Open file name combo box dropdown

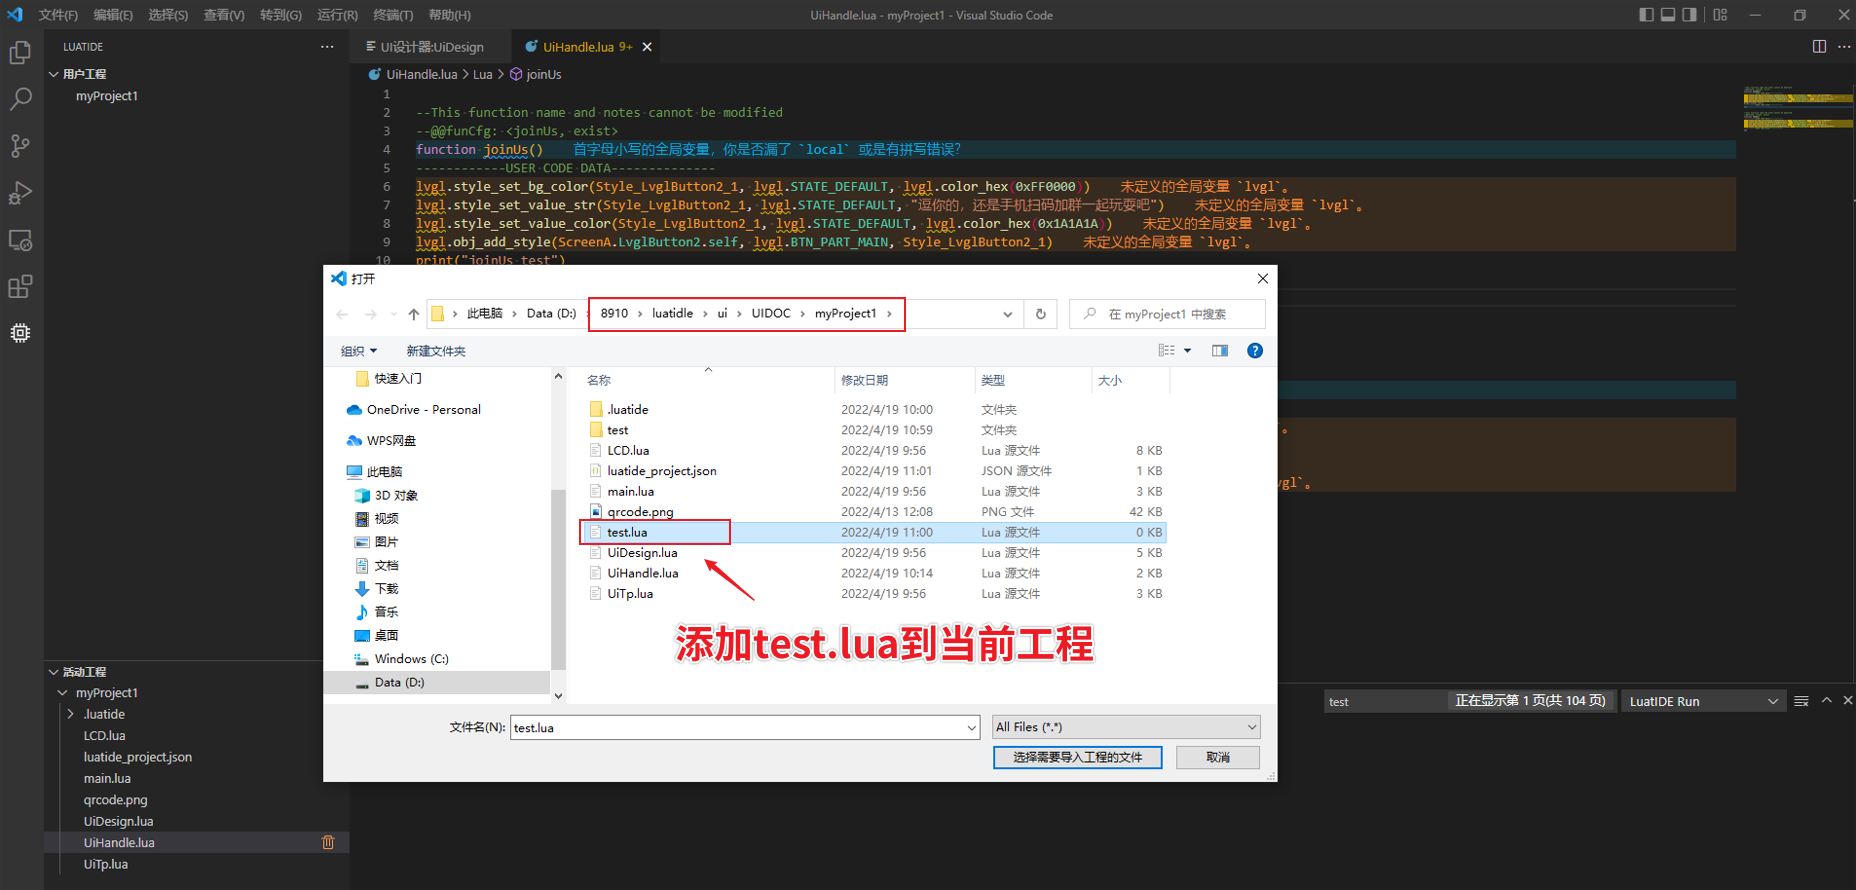click(971, 728)
